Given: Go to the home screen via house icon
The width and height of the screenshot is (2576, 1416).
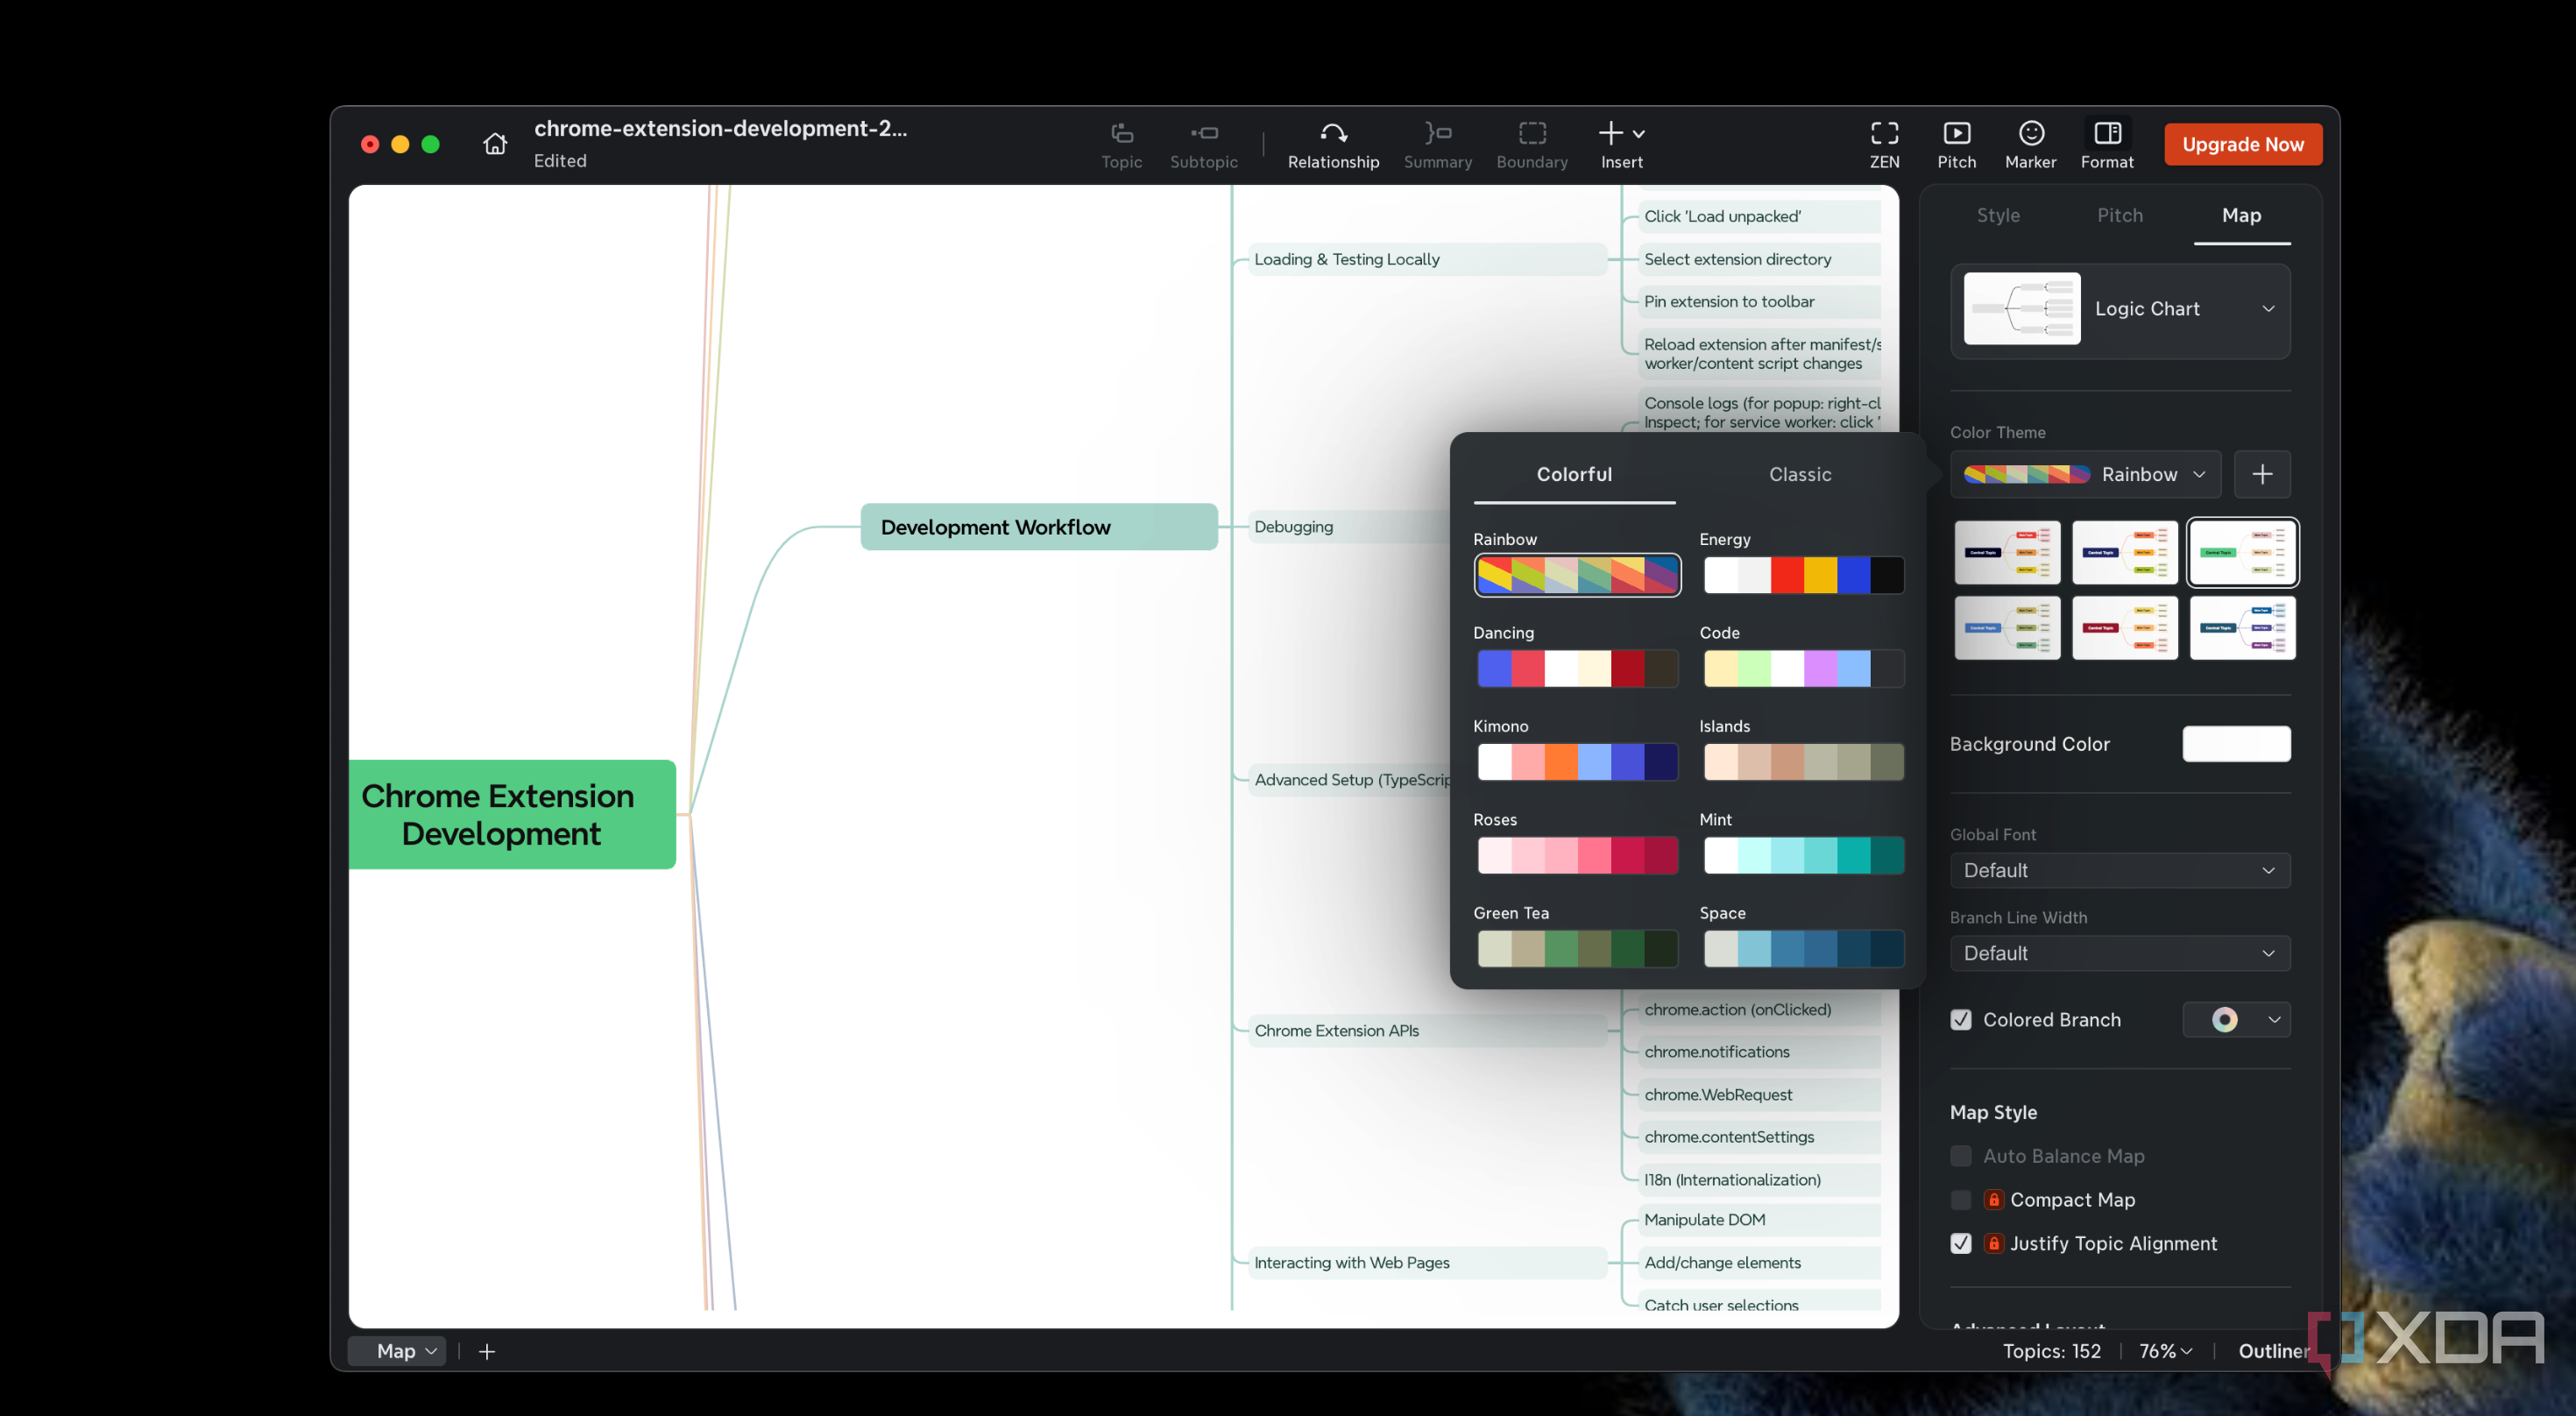Looking at the screenshot, I should pyautogui.click(x=495, y=144).
